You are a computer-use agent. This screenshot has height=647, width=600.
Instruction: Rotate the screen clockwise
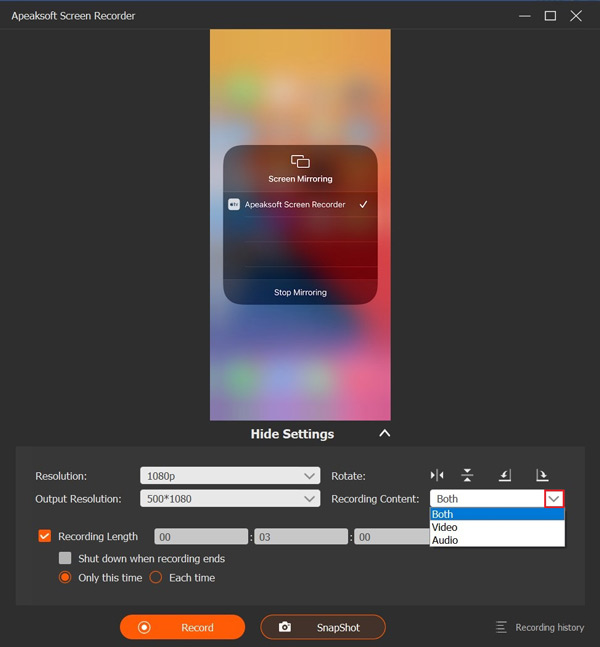click(542, 475)
